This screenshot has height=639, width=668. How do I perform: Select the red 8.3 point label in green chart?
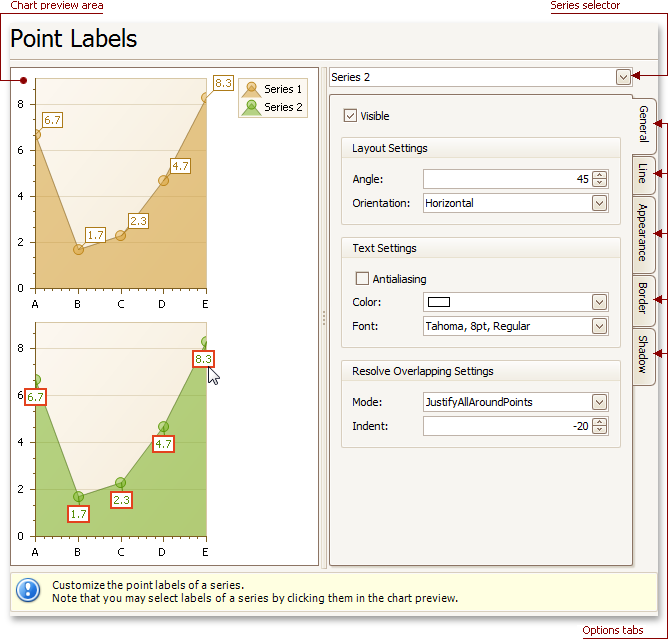(x=203, y=359)
